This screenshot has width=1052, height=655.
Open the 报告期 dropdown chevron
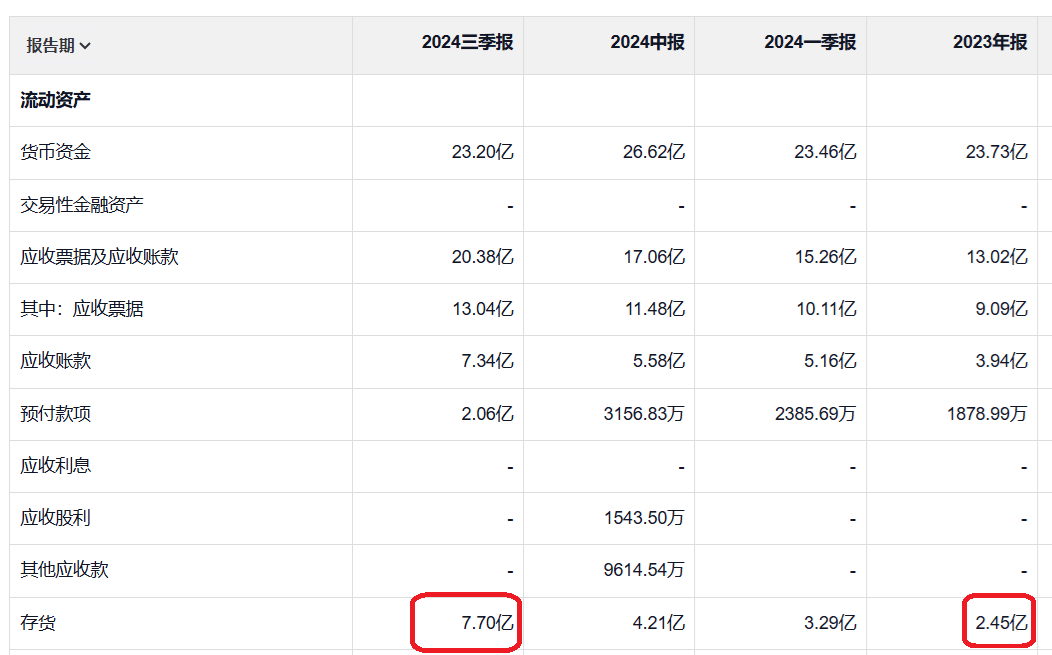pos(85,46)
